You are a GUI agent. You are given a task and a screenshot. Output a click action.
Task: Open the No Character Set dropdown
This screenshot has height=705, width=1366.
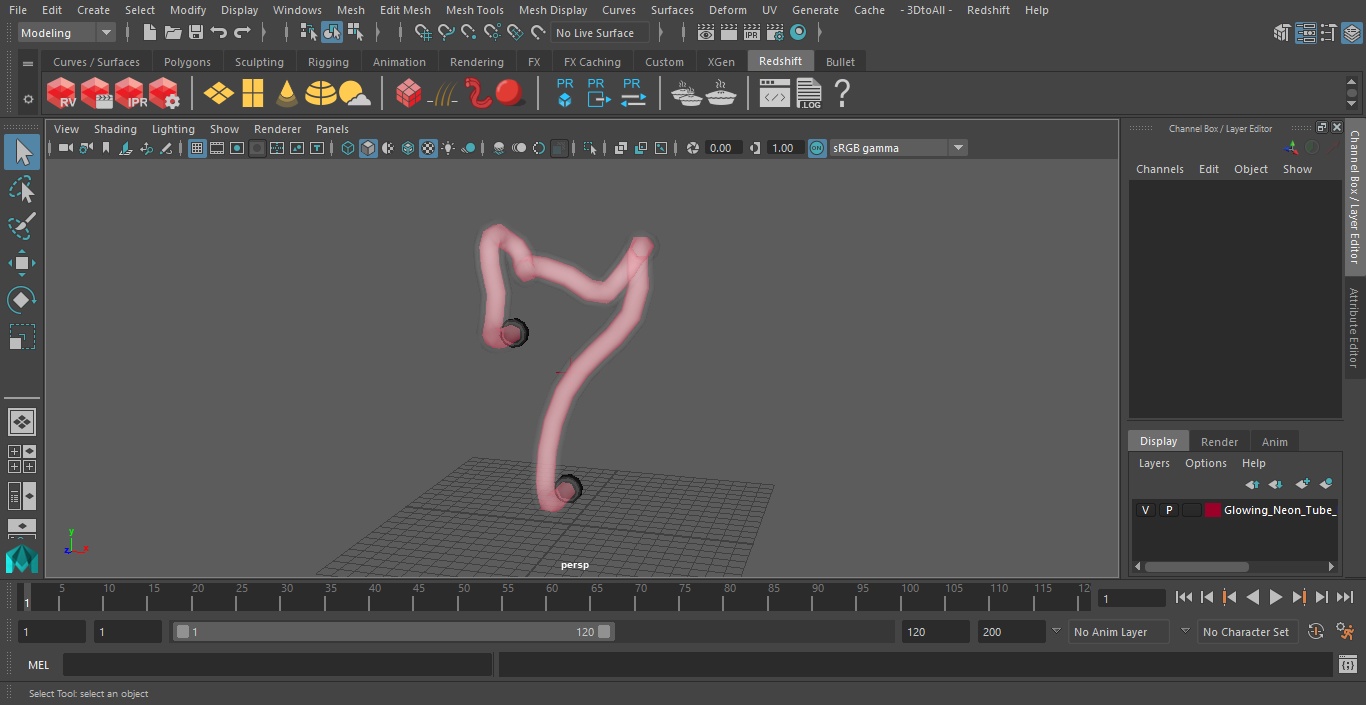coord(1246,632)
